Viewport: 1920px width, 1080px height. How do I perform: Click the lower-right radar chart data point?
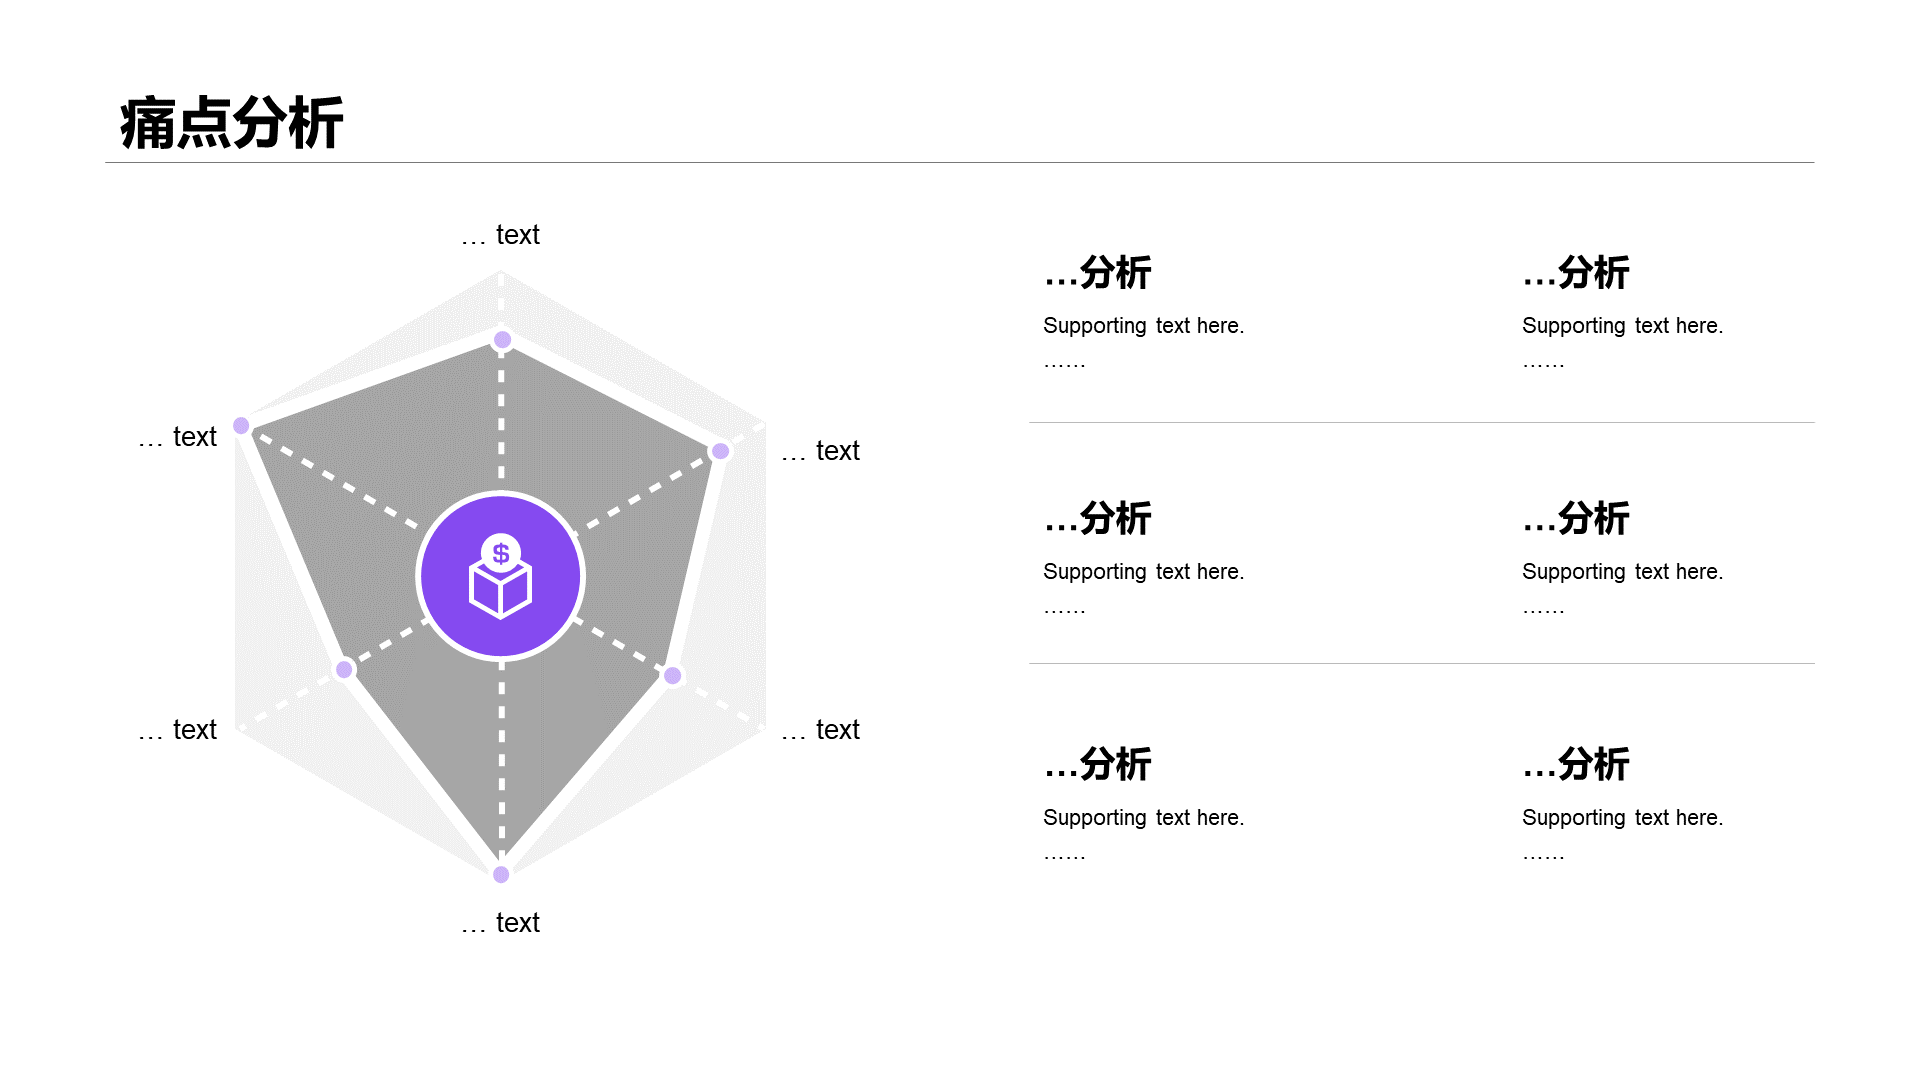(673, 676)
